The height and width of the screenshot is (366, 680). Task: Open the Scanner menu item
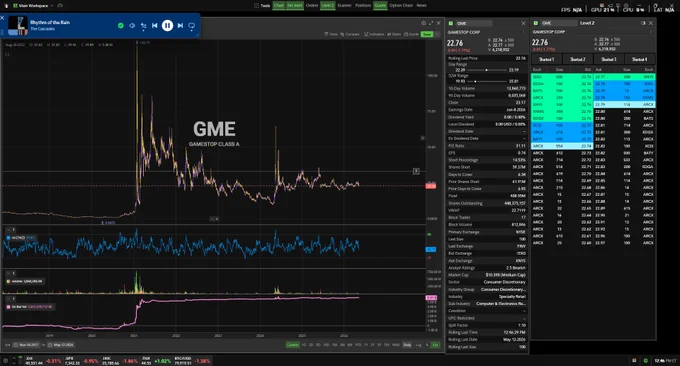point(344,6)
